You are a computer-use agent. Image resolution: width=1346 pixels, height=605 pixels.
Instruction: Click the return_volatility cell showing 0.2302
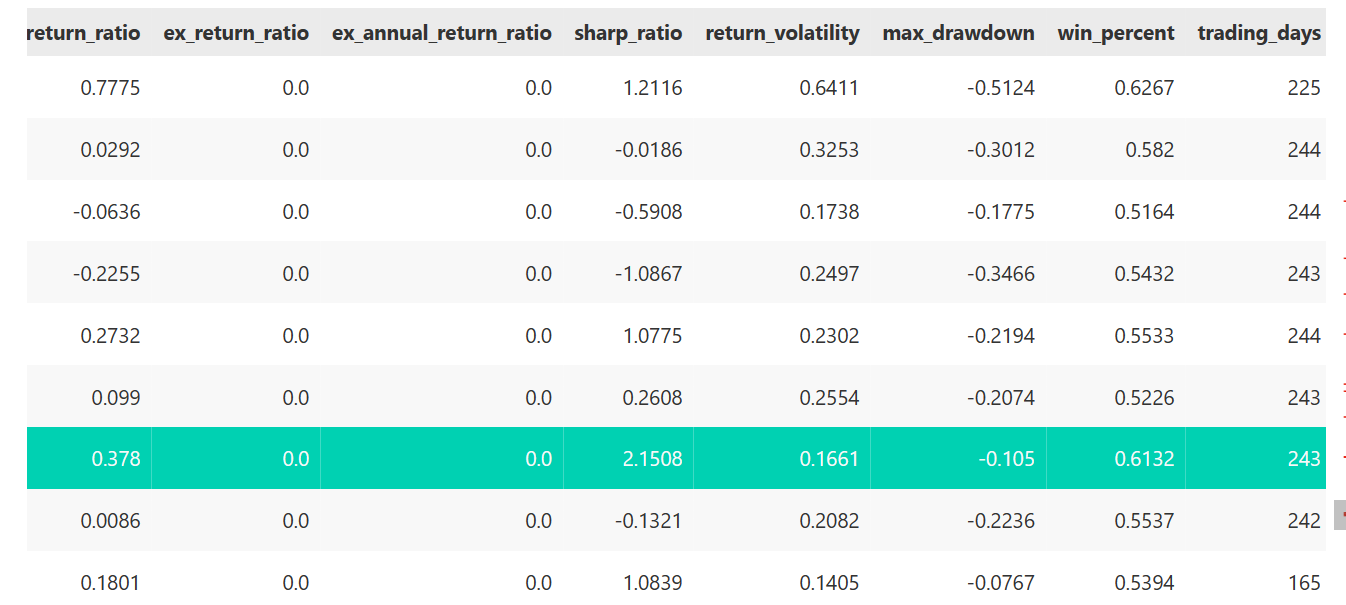[x=828, y=336]
